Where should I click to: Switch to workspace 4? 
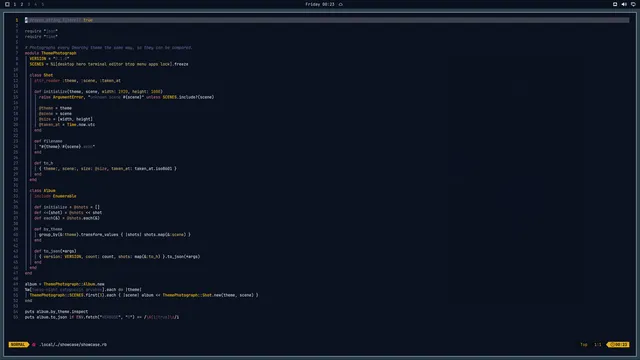tap(36, 4)
